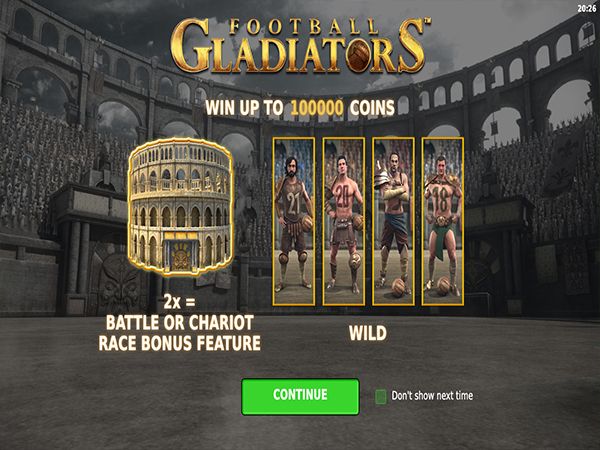The image size is (600, 450).
Task: Click the football inside the Gladiators title
Action: (360, 54)
